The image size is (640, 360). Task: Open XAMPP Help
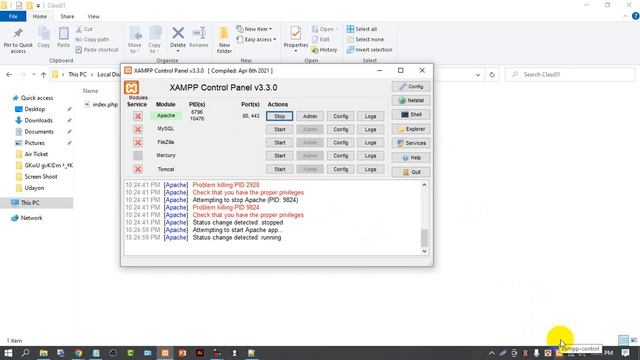click(411, 158)
